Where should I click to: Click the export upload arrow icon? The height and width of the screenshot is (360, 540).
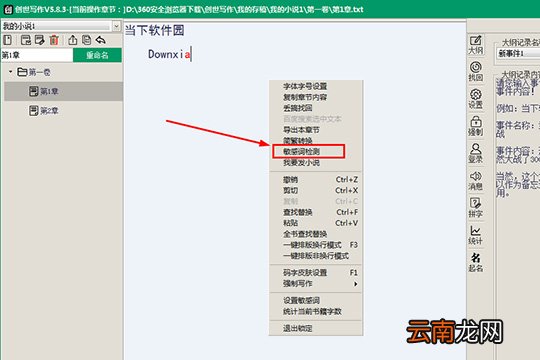[x=72, y=40]
